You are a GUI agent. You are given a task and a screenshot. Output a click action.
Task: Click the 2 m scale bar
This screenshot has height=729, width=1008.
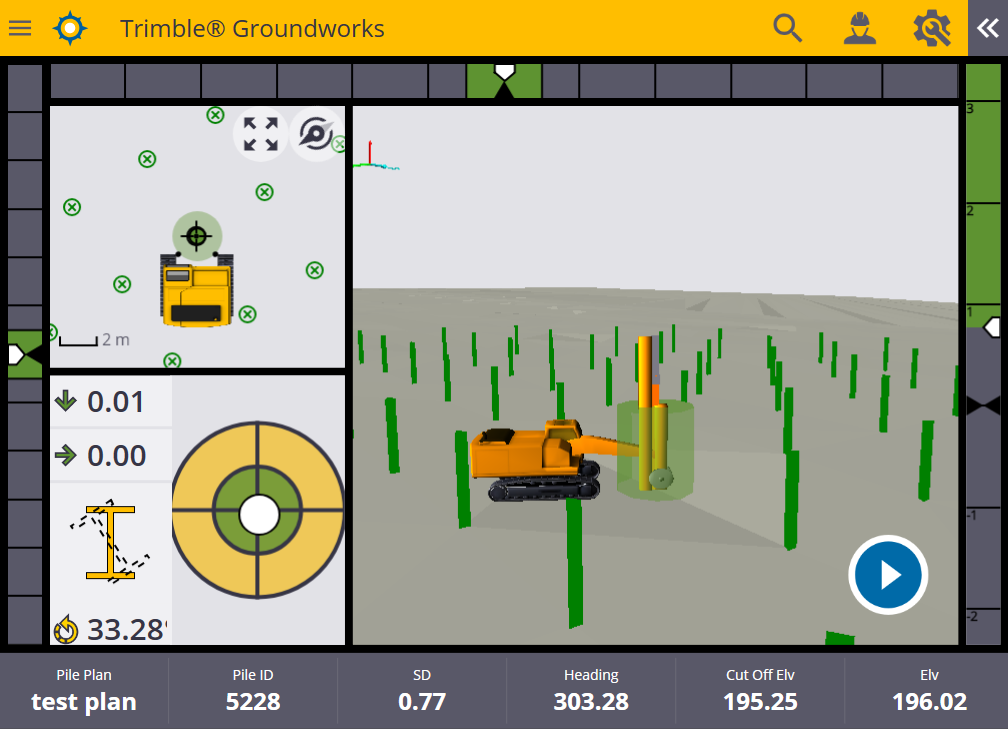tap(94, 340)
